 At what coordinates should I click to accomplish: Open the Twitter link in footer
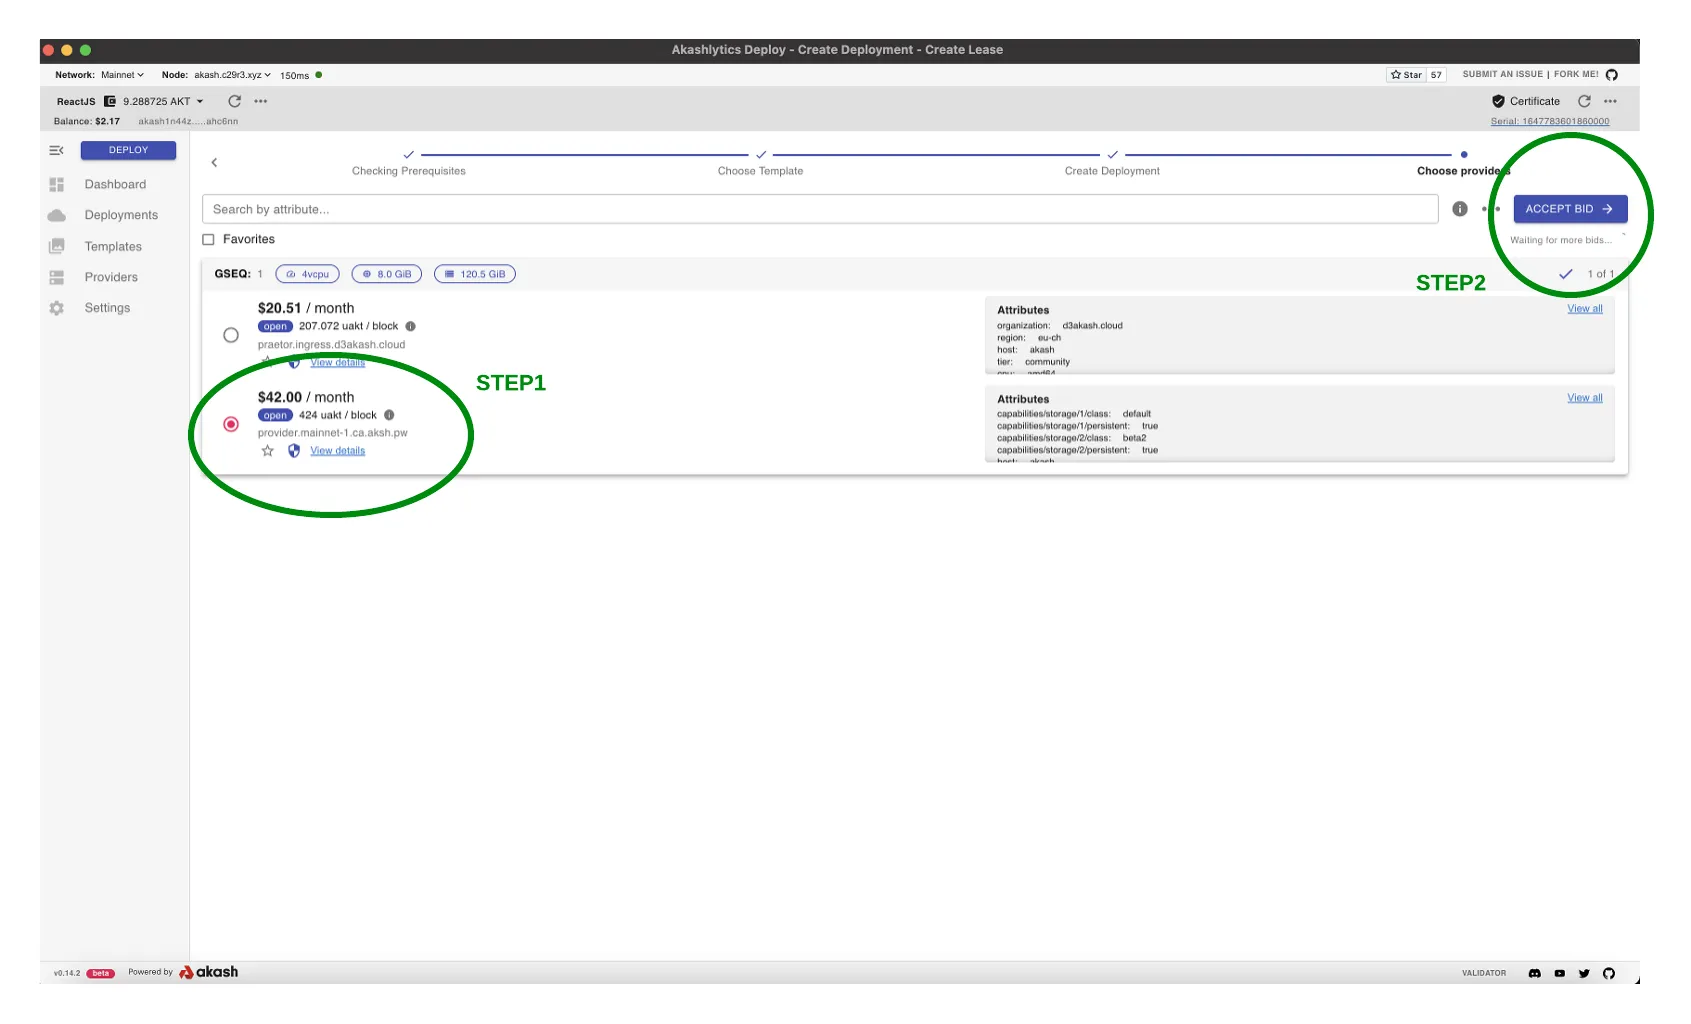(x=1584, y=973)
